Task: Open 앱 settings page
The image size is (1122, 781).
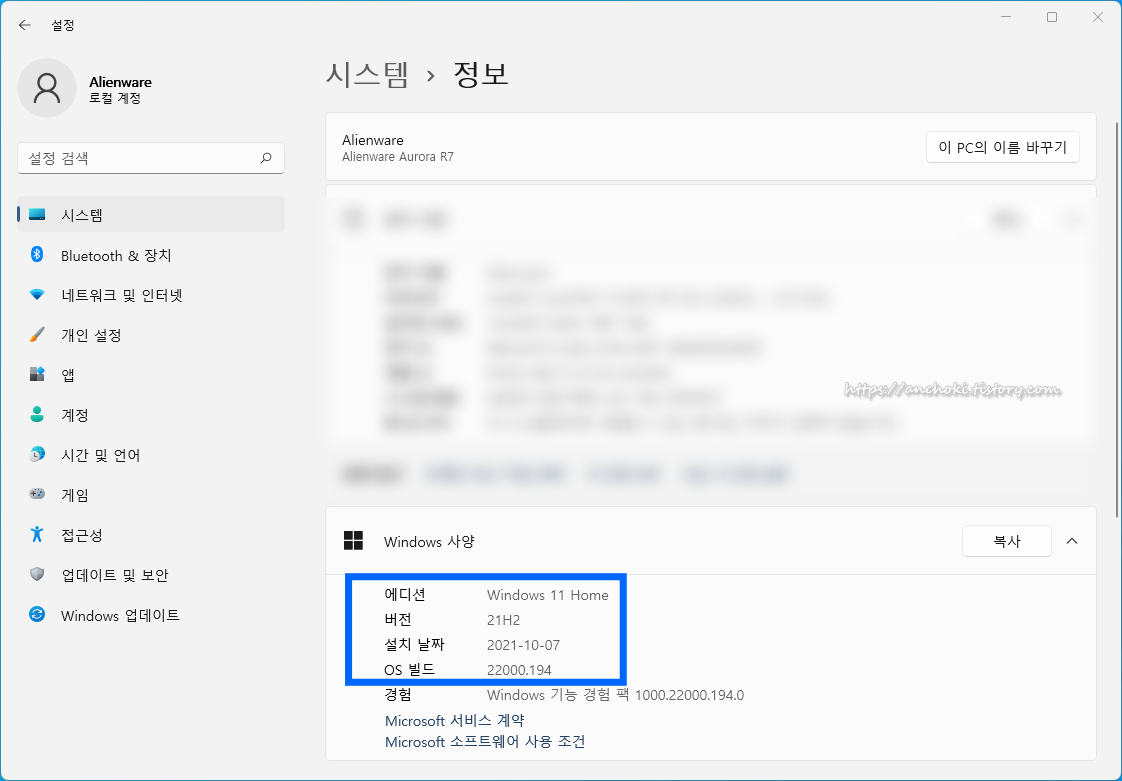Action: (151, 374)
